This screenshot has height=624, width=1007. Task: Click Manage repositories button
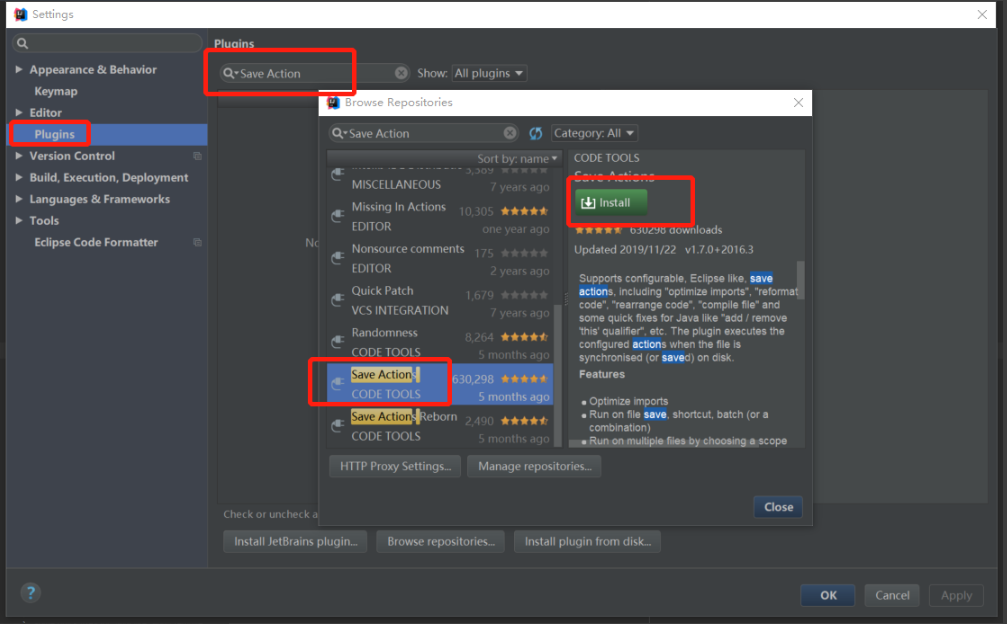coord(534,466)
